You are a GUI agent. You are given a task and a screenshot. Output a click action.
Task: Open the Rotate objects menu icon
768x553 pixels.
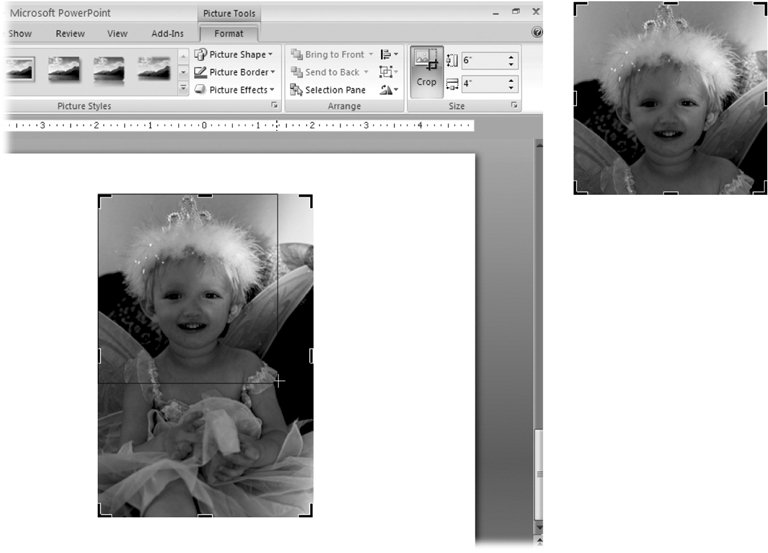(389, 90)
